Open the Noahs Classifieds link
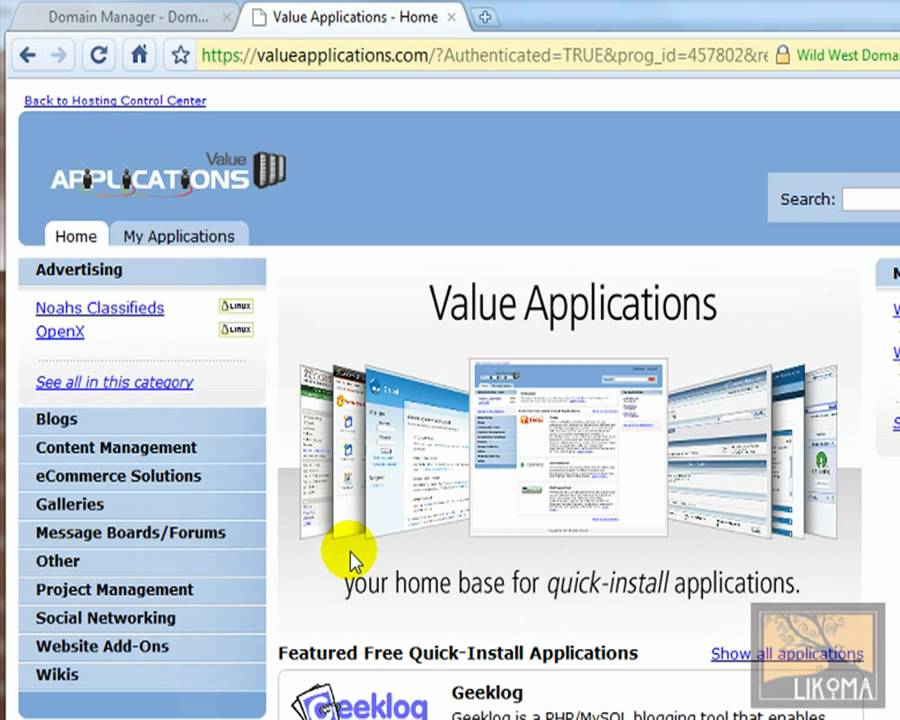The height and width of the screenshot is (720, 900). [x=100, y=308]
